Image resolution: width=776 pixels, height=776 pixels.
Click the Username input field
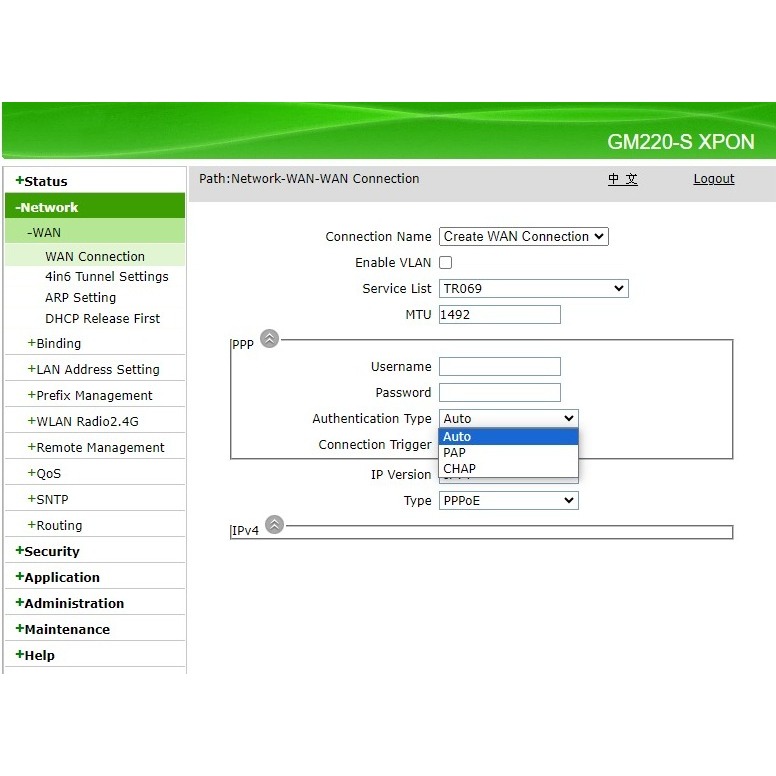499,367
